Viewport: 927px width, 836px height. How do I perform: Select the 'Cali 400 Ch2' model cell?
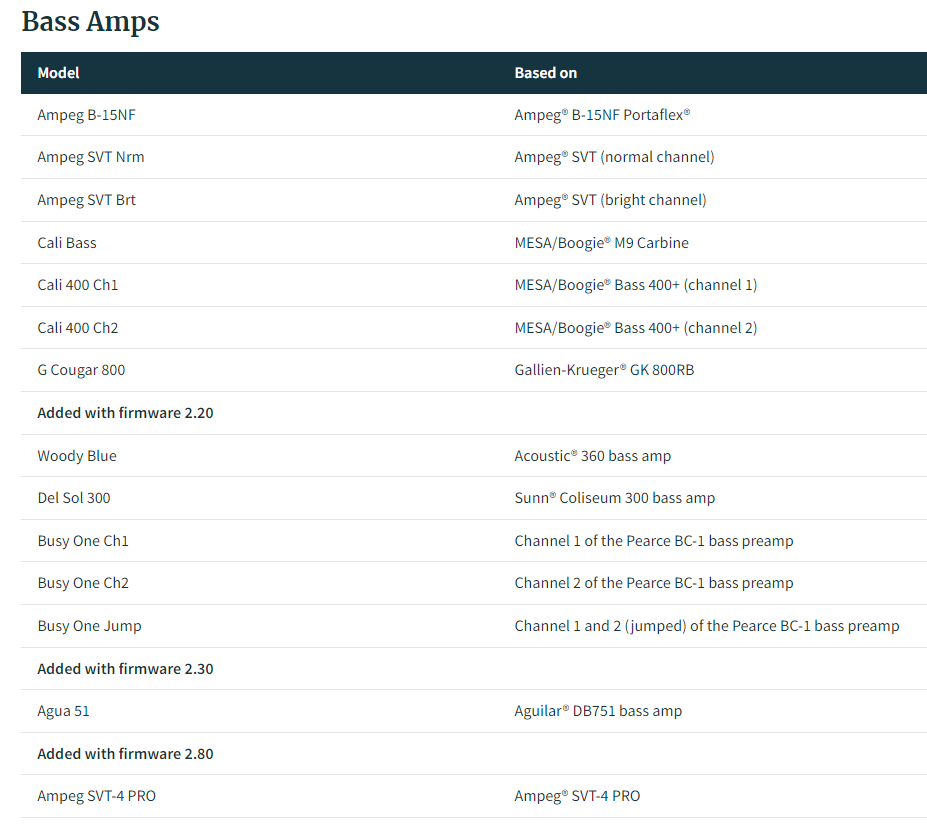pos(77,328)
